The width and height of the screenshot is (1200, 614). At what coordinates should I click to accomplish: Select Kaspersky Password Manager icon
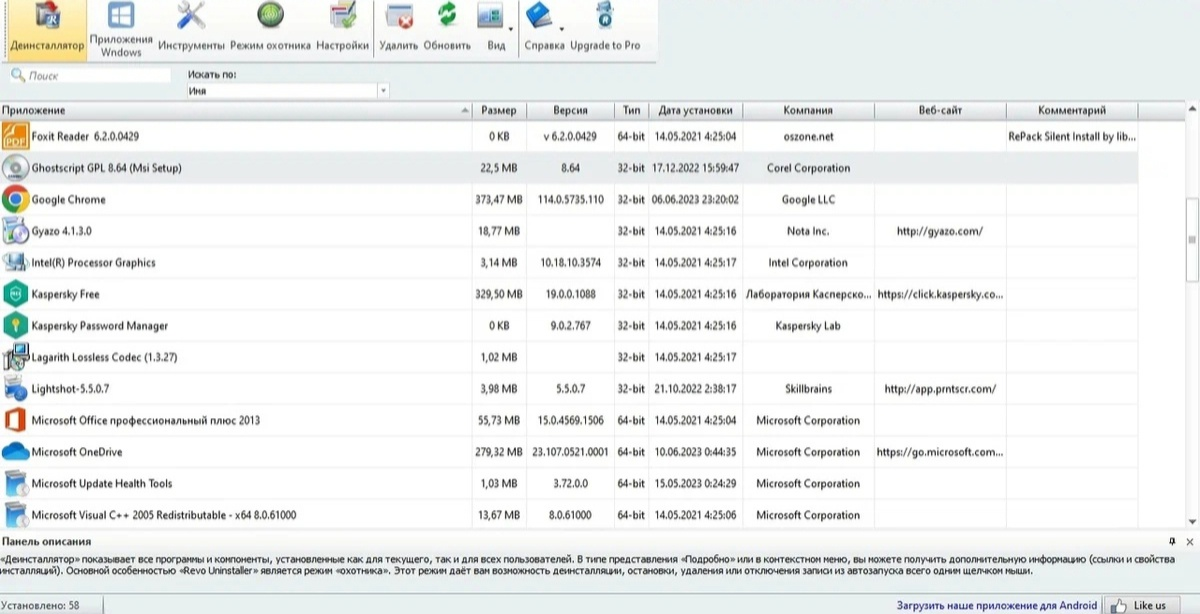coord(15,326)
